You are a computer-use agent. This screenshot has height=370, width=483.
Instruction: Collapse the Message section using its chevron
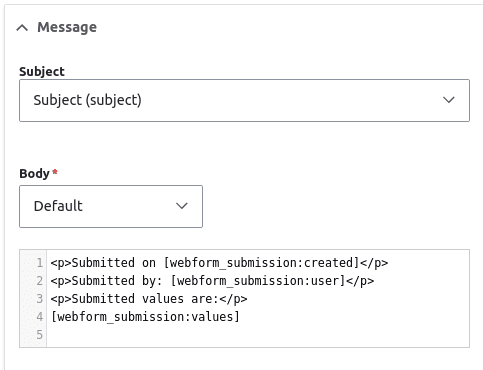(x=22, y=28)
